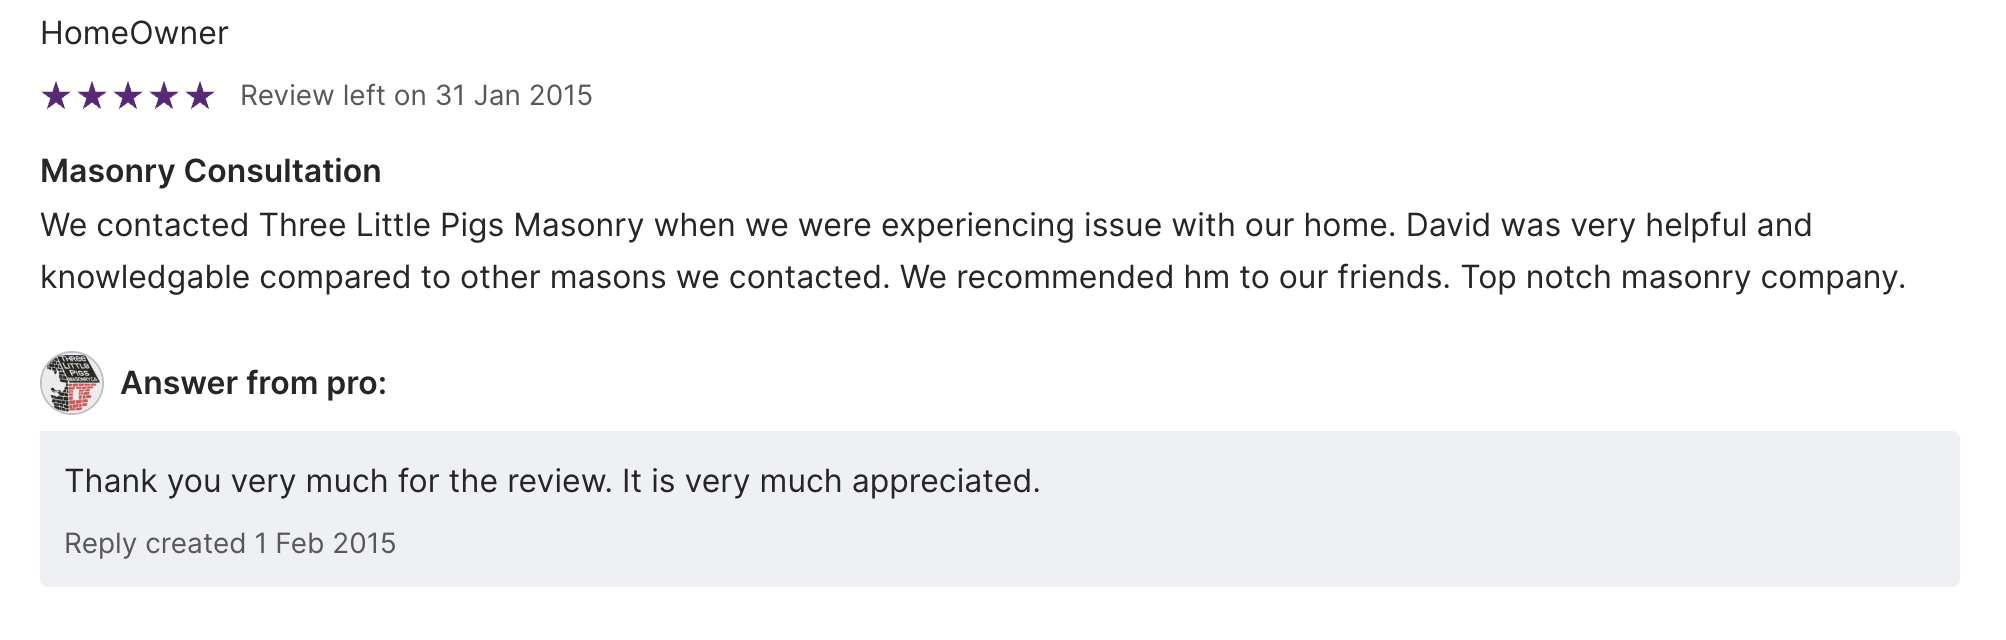Viewport: 2006px width, 640px height.
Task: Click "Three Little Pigs Masonry" in the review
Action: coord(451,225)
